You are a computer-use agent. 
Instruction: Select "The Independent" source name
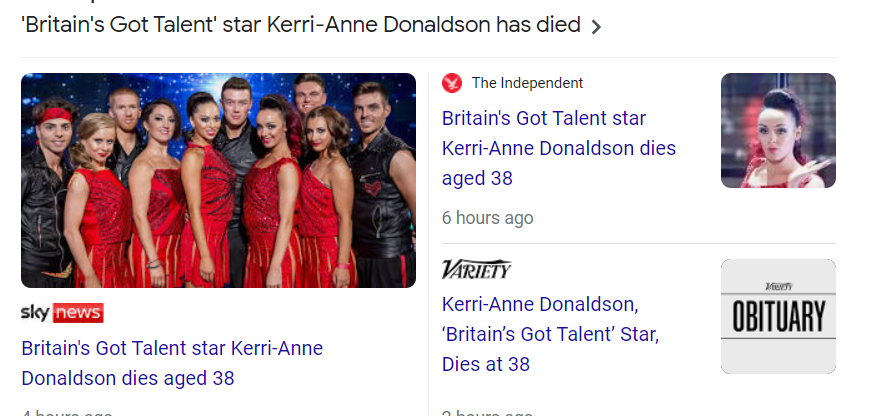[527, 83]
